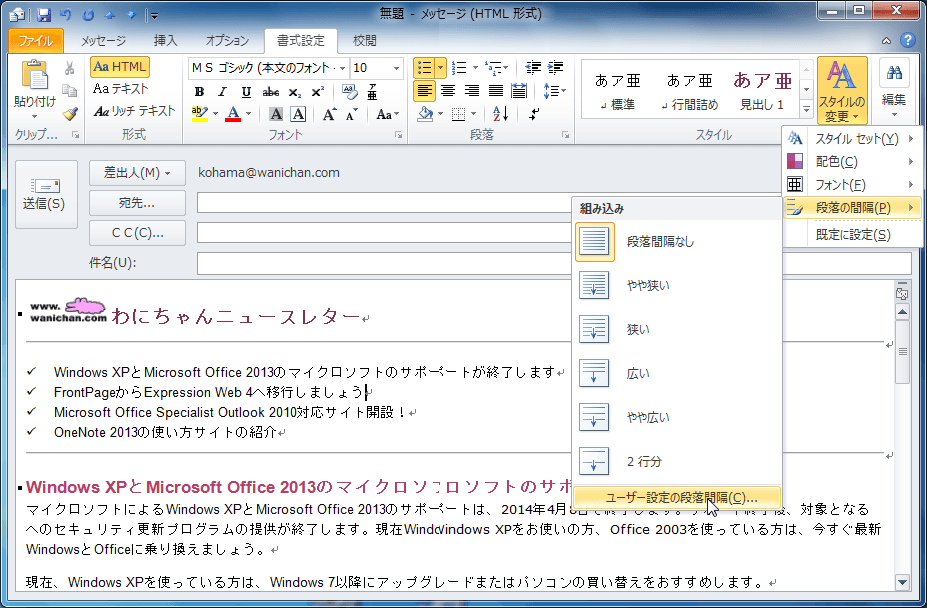Toggle Subscript formatting
The height and width of the screenshot is (608, 927).
click(x=294, y=92)
